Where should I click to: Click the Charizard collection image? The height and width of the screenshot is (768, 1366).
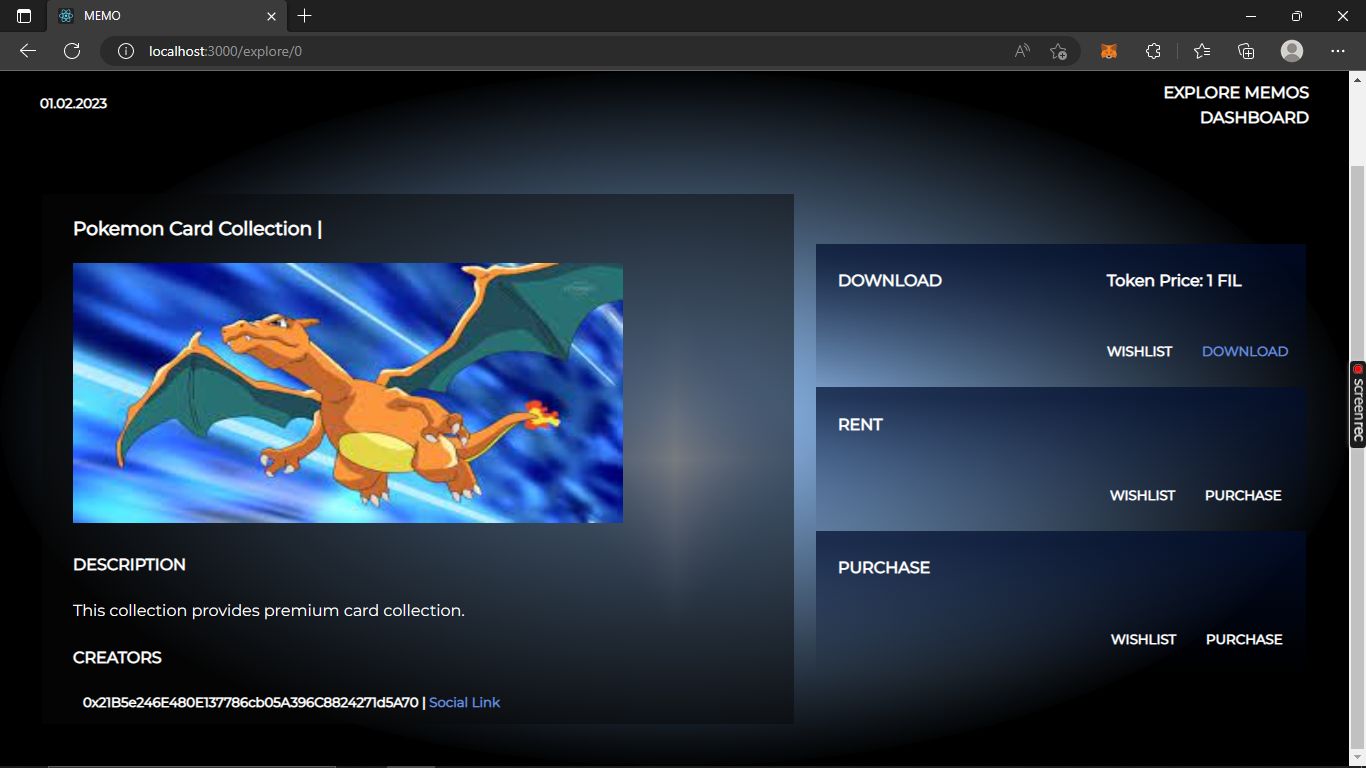point(348,393)
